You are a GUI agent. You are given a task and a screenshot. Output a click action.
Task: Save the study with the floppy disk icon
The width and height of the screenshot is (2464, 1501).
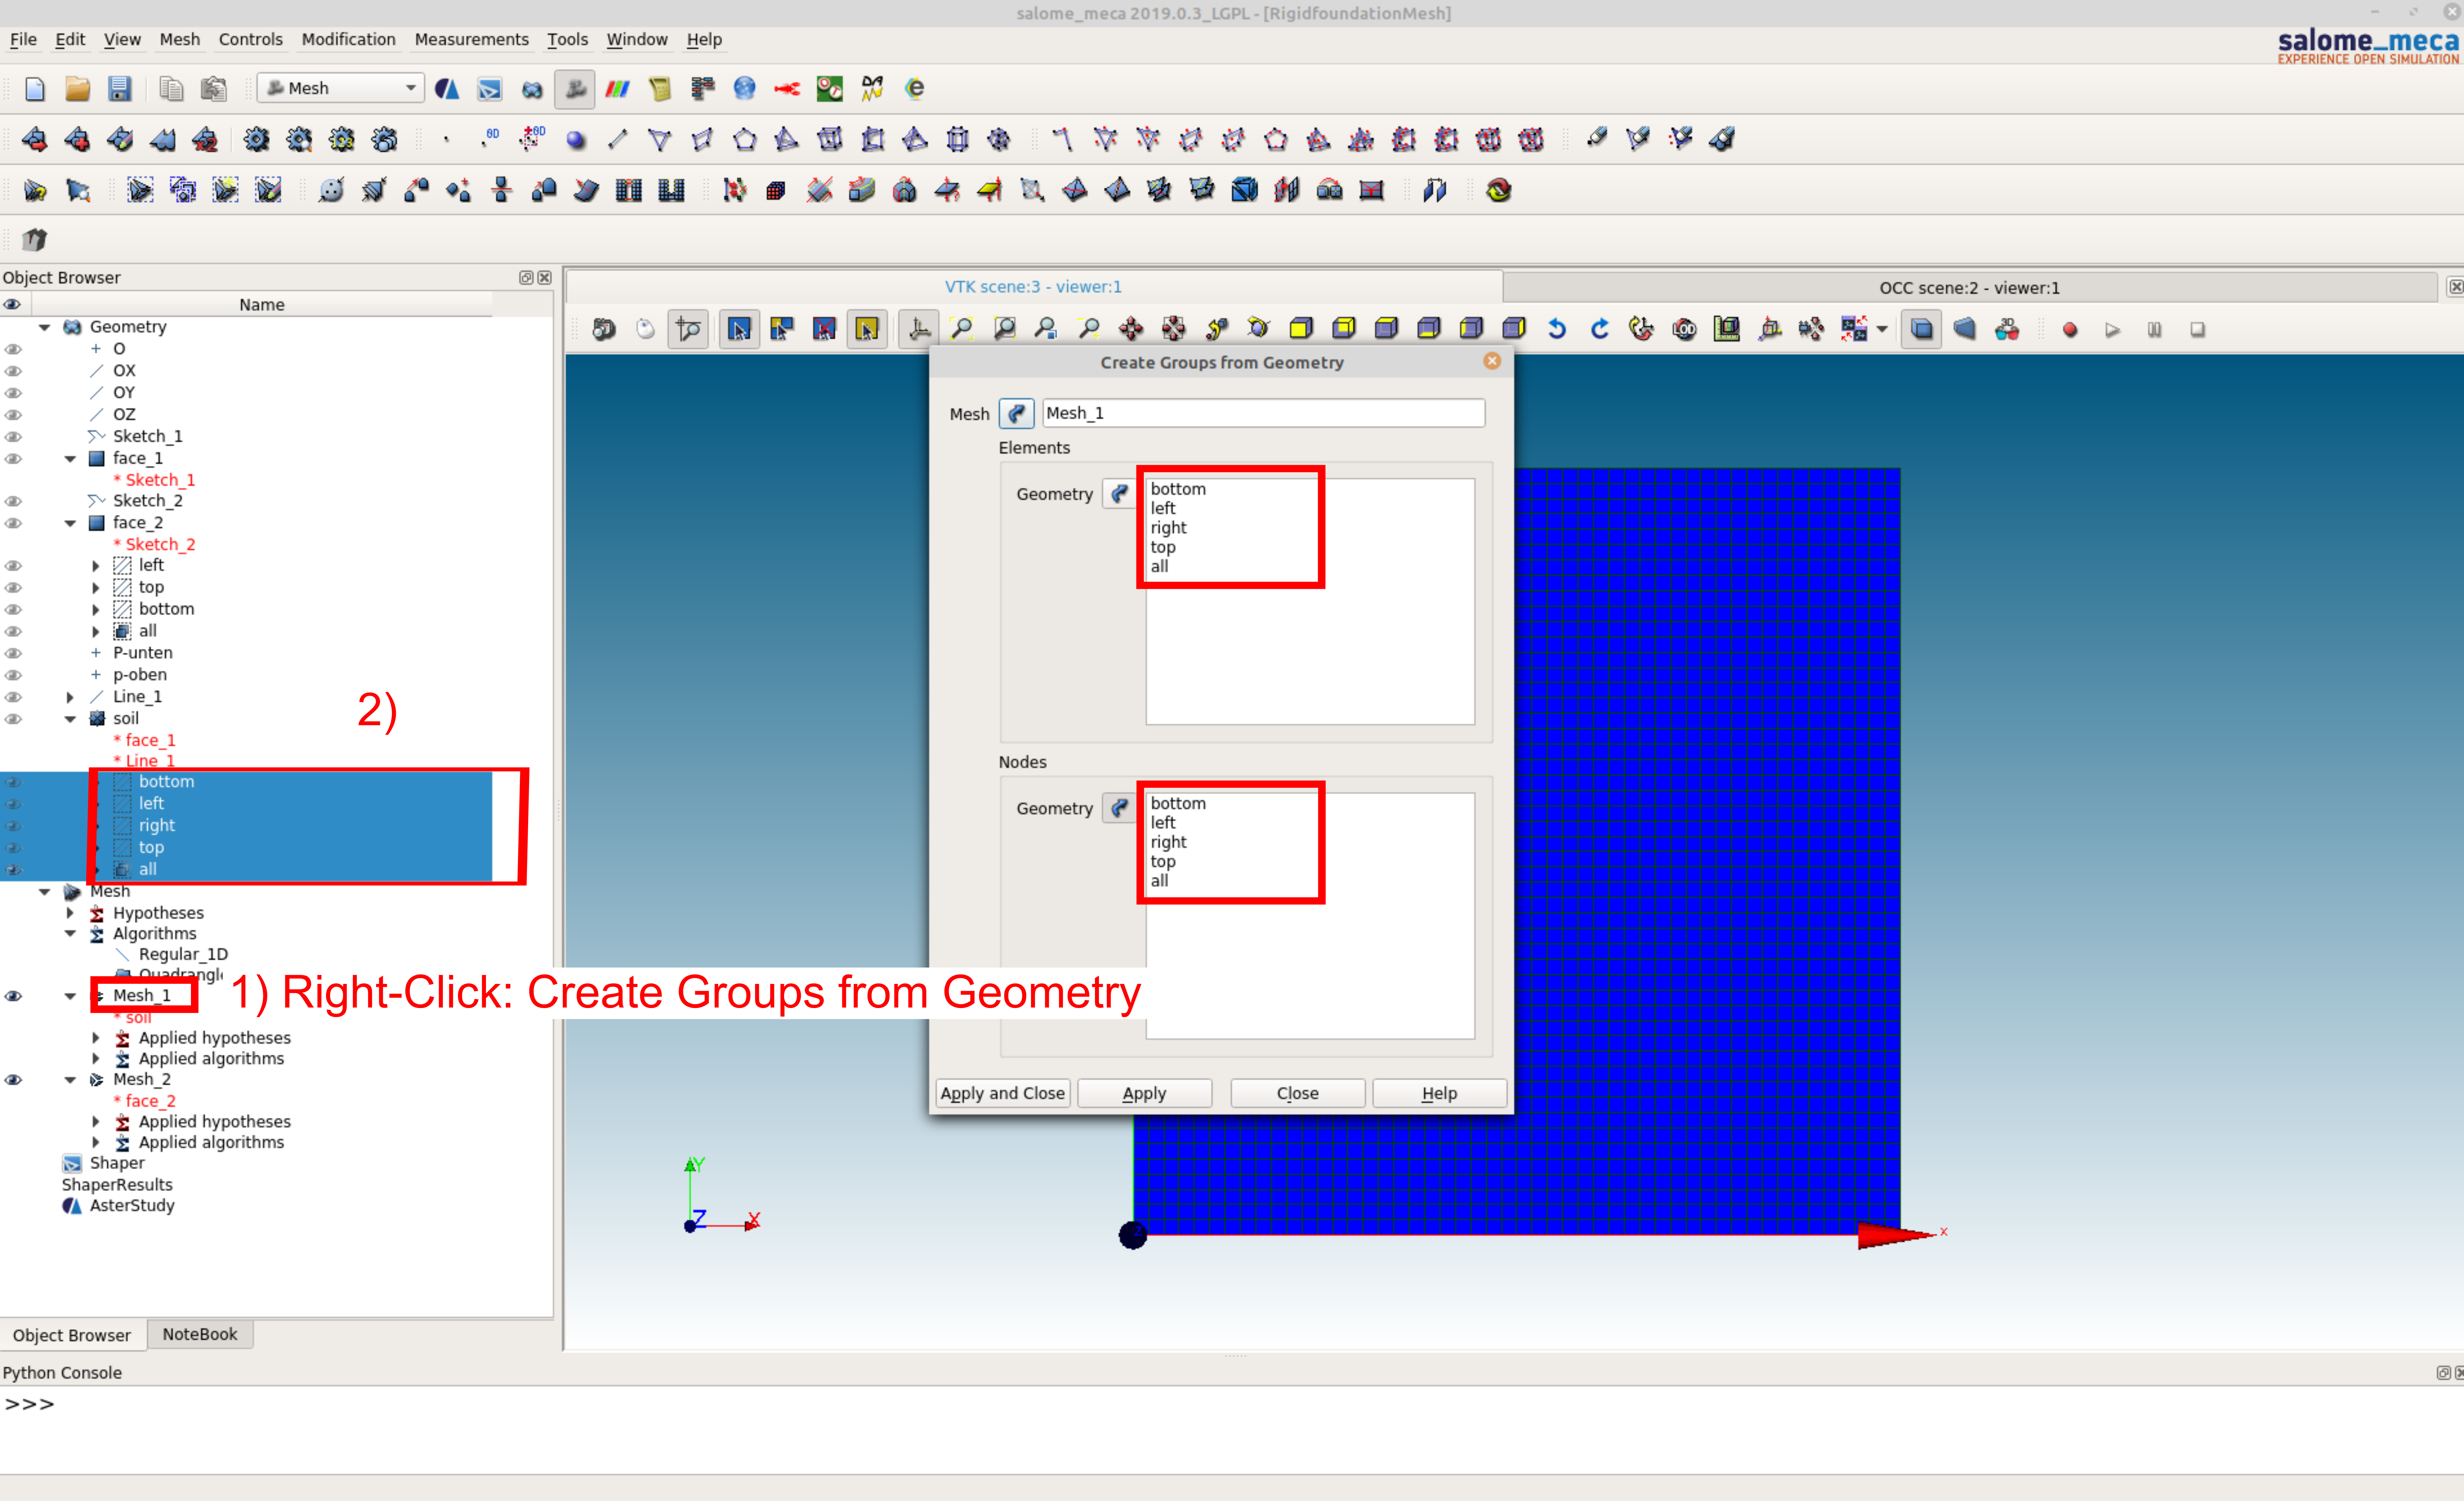click(x=119, y=89)
